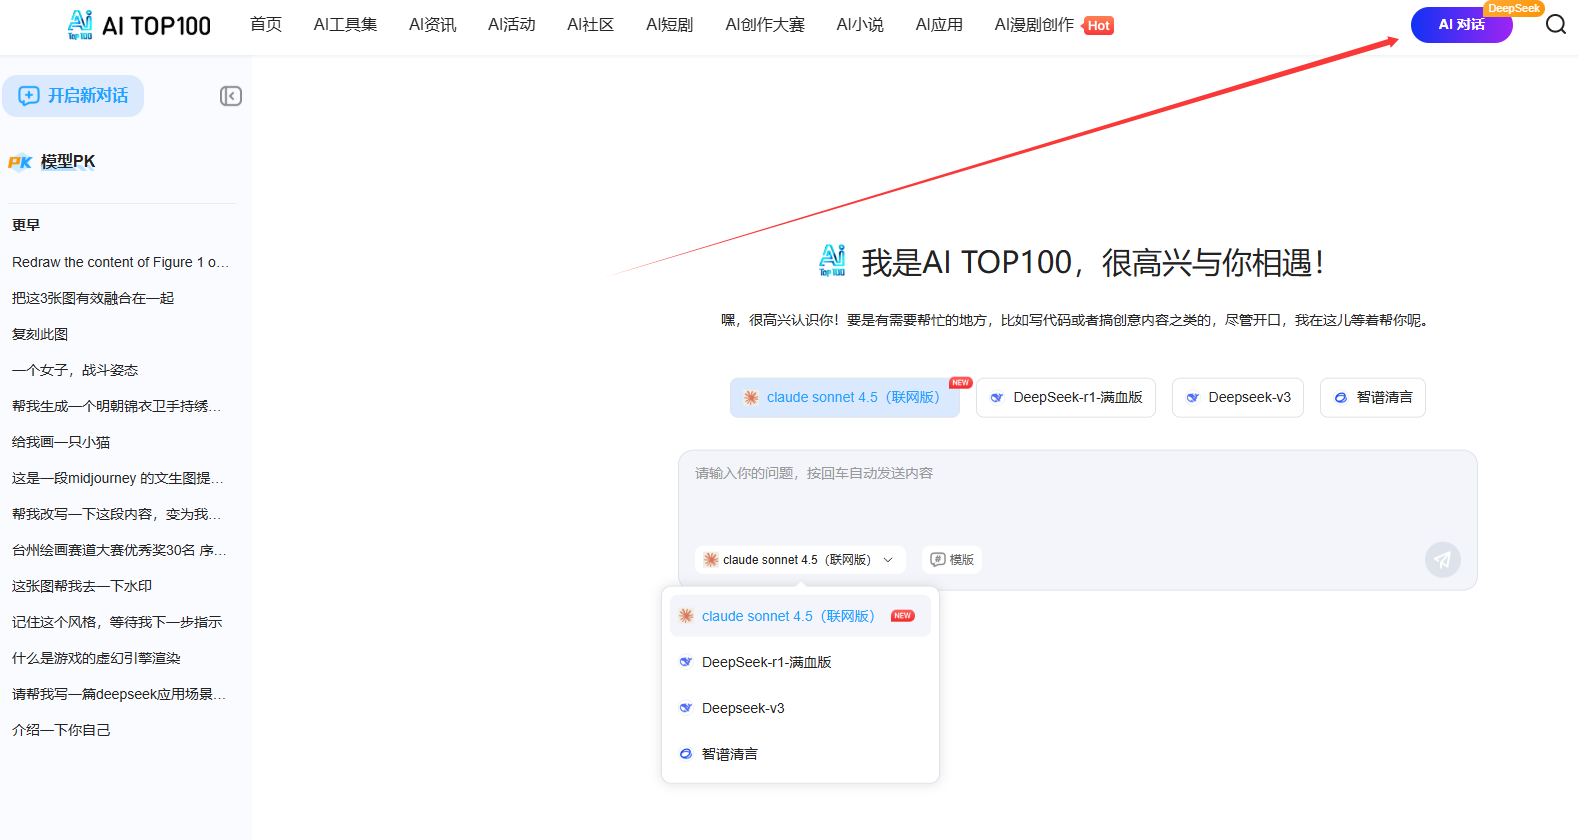Open the 给我画一只小猫 chat history

61,442
